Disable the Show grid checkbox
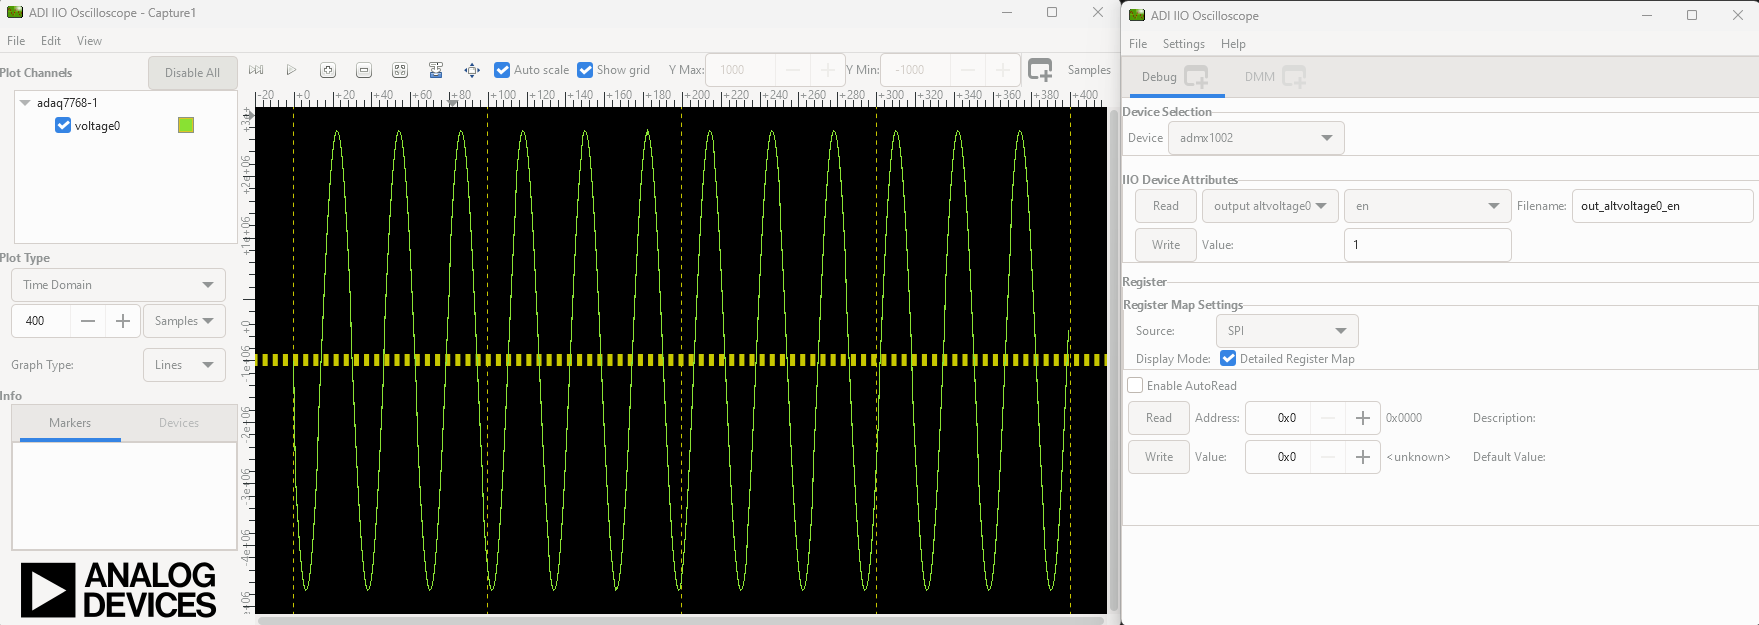 coord(585,70)
